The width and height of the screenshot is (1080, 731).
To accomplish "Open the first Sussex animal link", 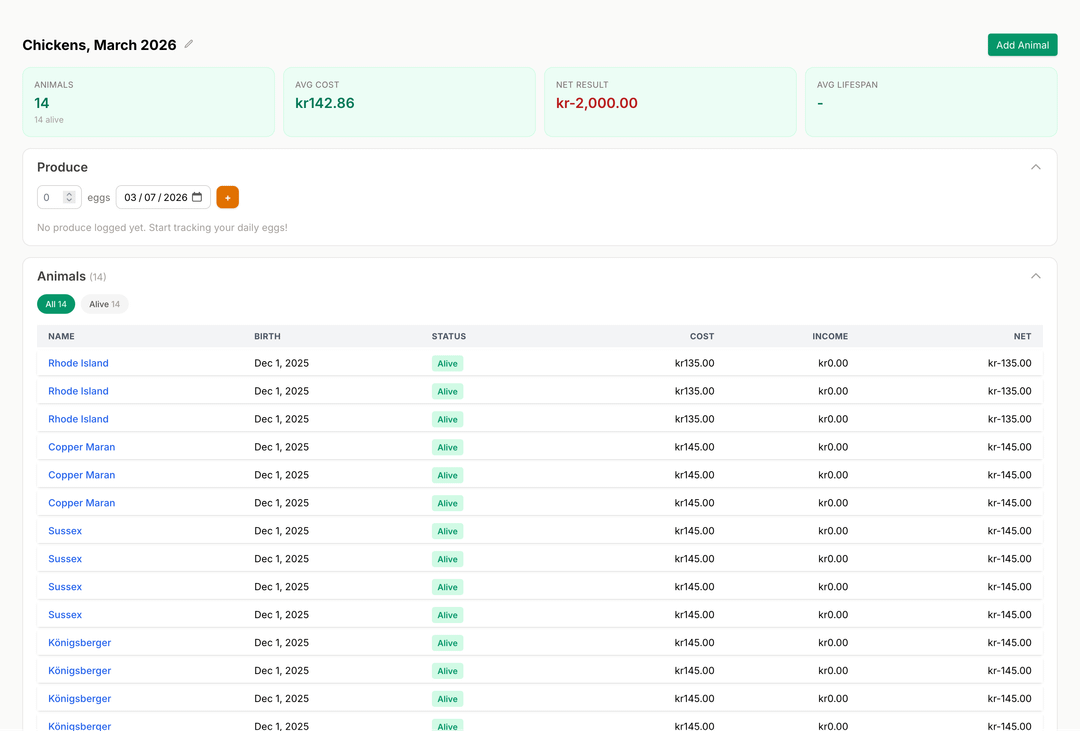I will point(65,531).
